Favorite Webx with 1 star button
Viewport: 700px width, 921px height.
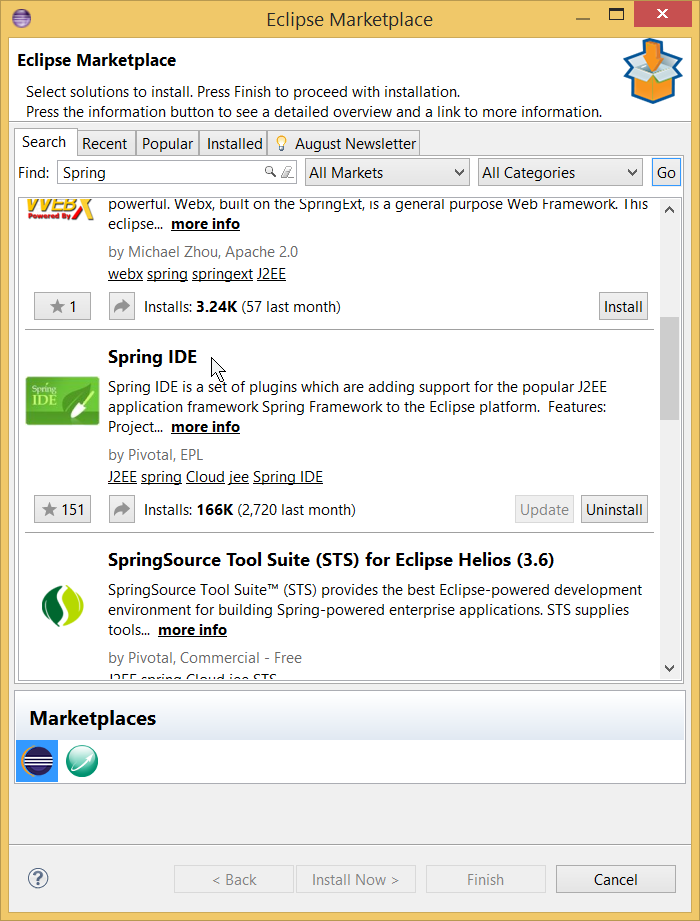[62, 306]
